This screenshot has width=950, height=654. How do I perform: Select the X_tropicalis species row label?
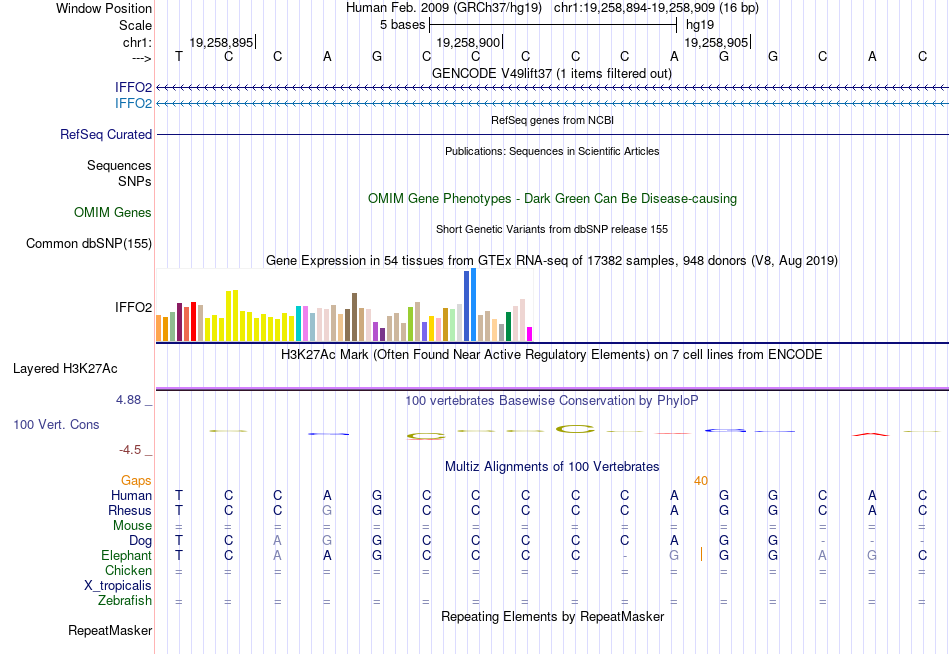tap(118, 586)
